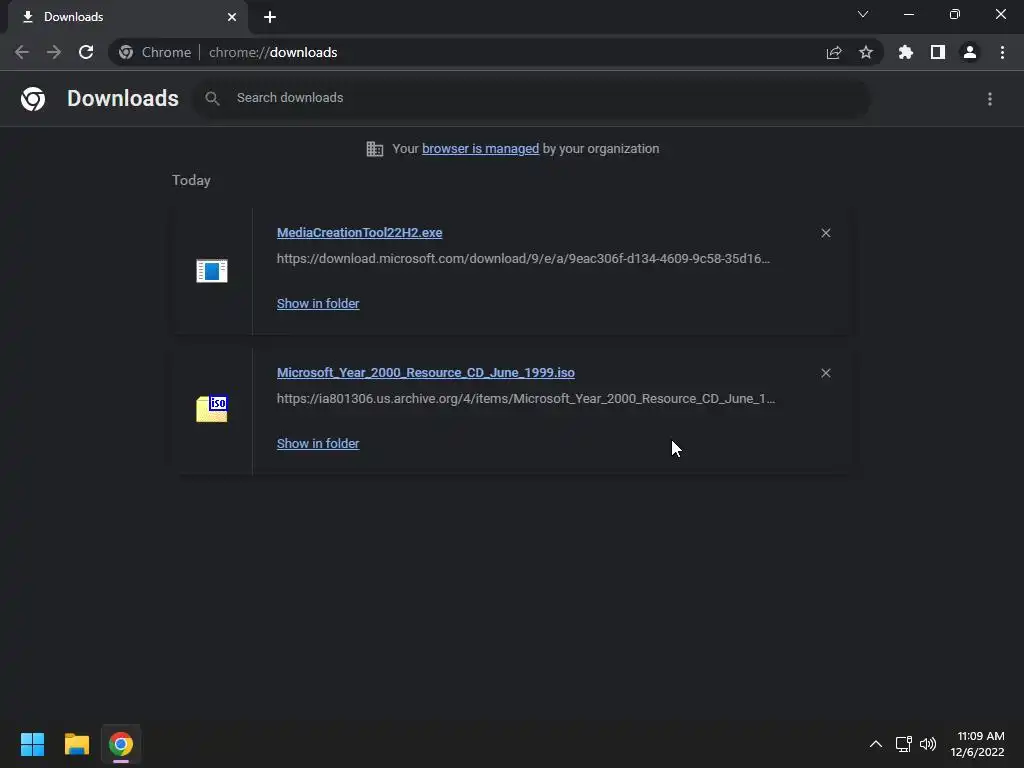Remove MediaCreationTool22H2.exe from the list
Viewport: 1024px width, 768px height.
[x=825, y=233]
